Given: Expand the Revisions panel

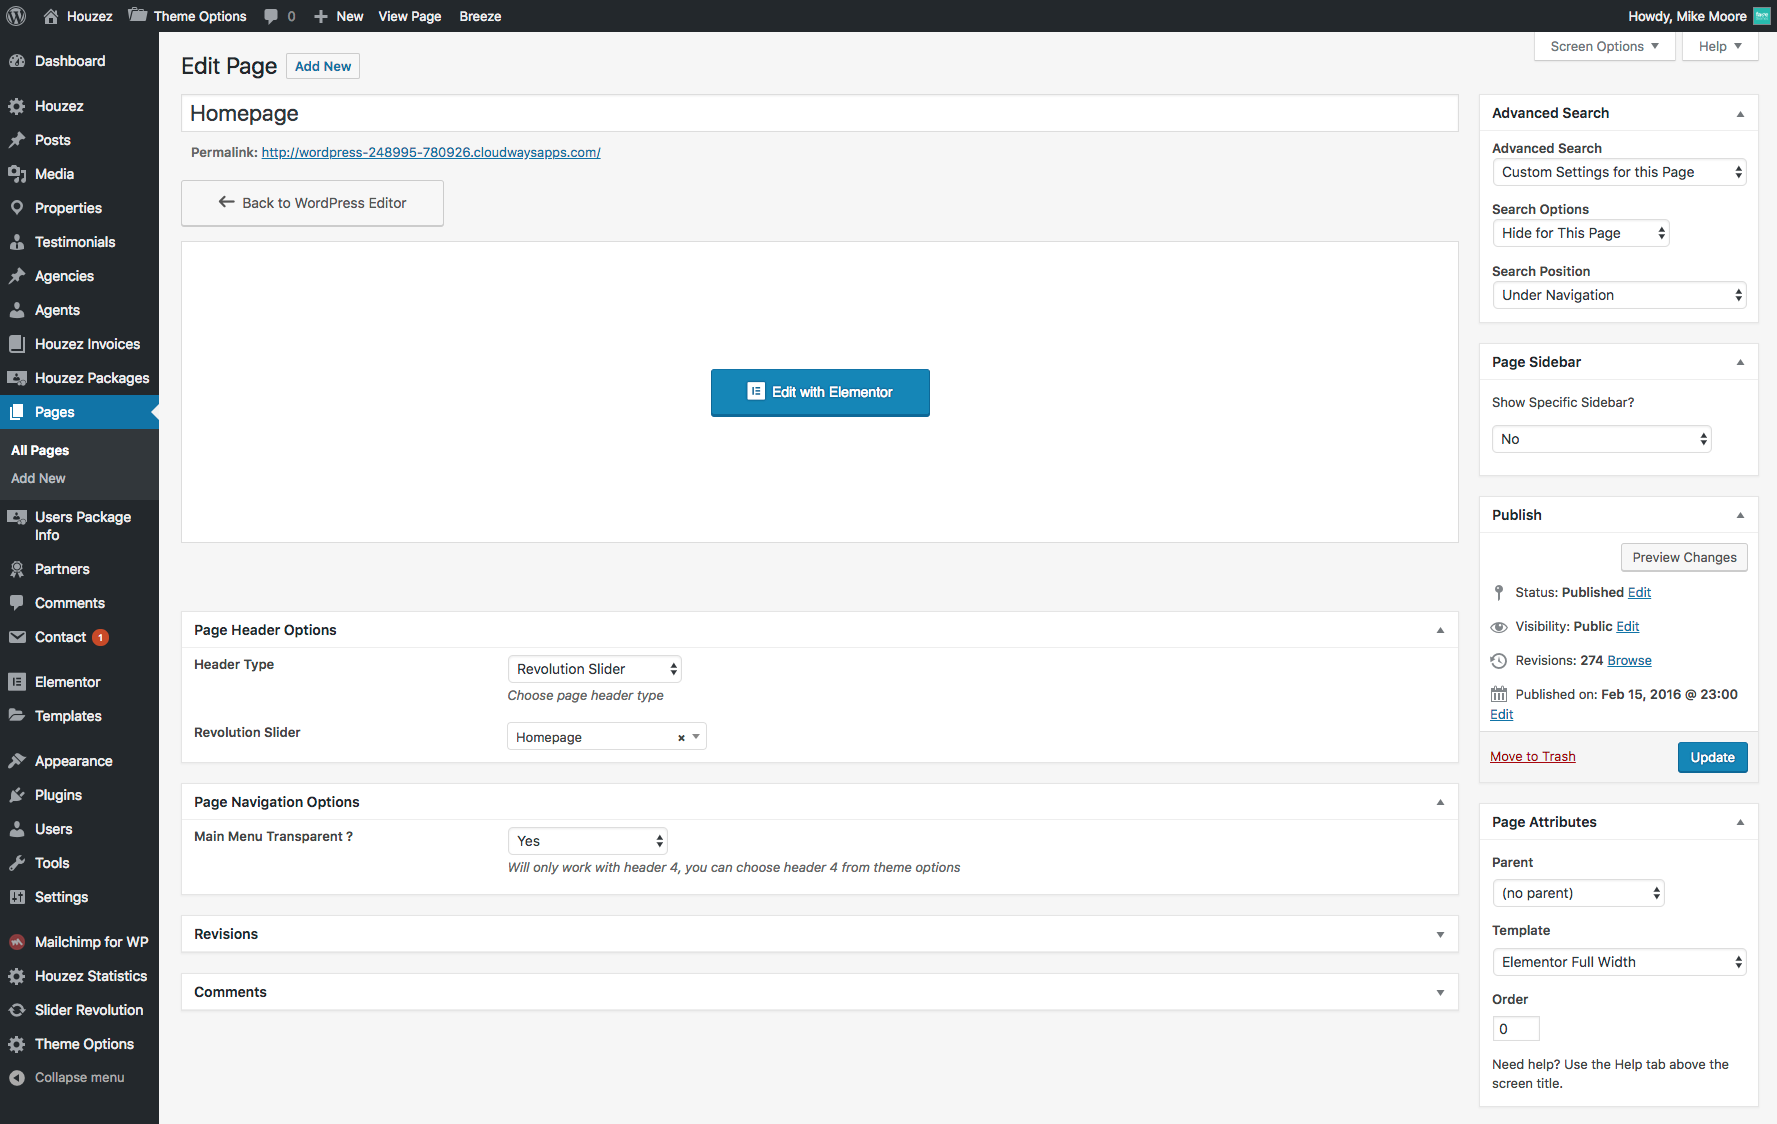Looking at the screenshot, I should [1440, 935].
